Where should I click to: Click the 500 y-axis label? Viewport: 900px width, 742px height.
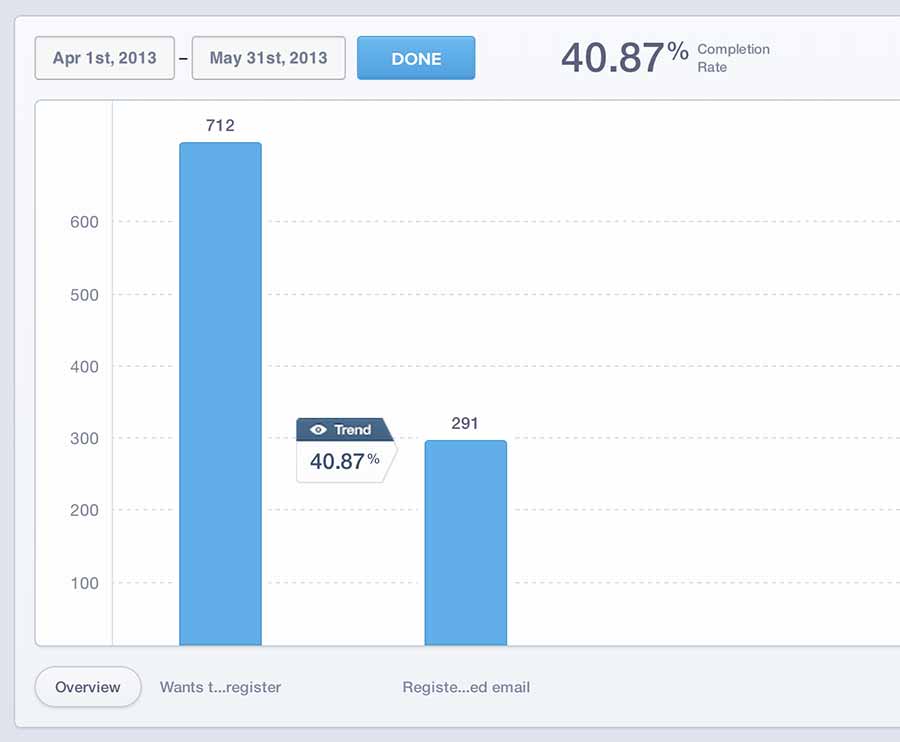pyautogui.click(x=84, y=295)
